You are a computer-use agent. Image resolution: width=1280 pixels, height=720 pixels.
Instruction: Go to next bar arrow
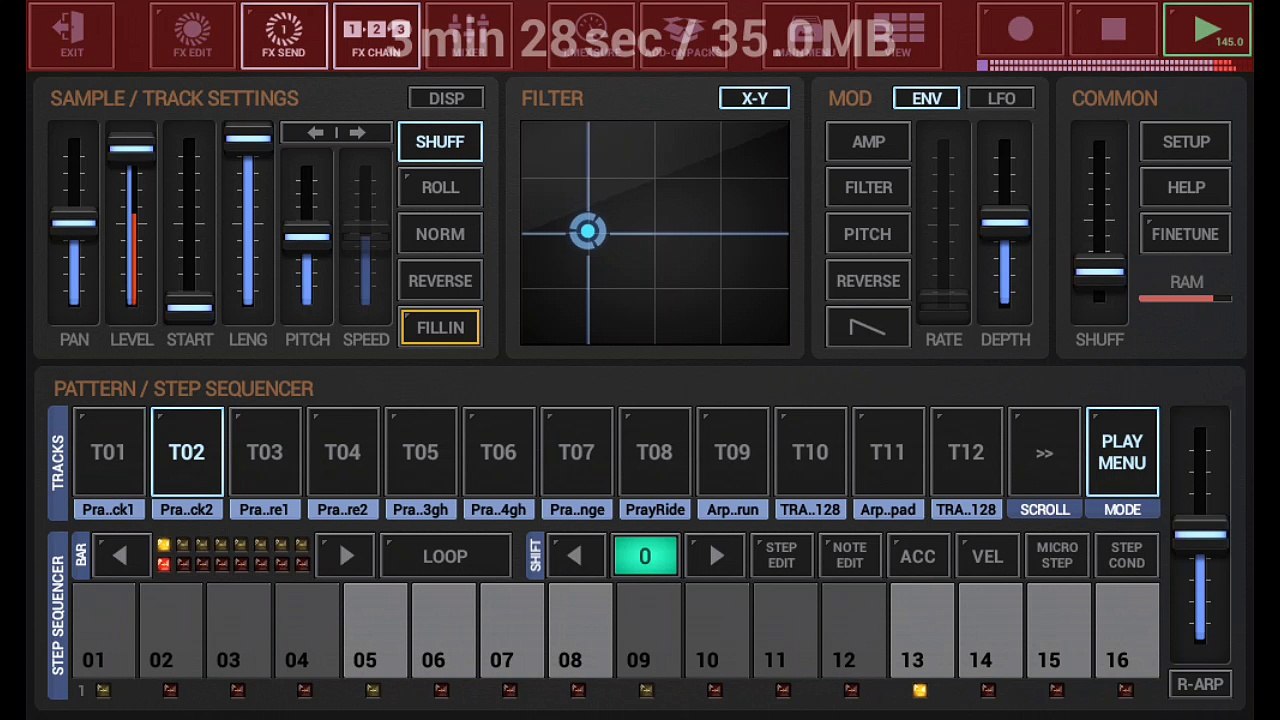346,556
